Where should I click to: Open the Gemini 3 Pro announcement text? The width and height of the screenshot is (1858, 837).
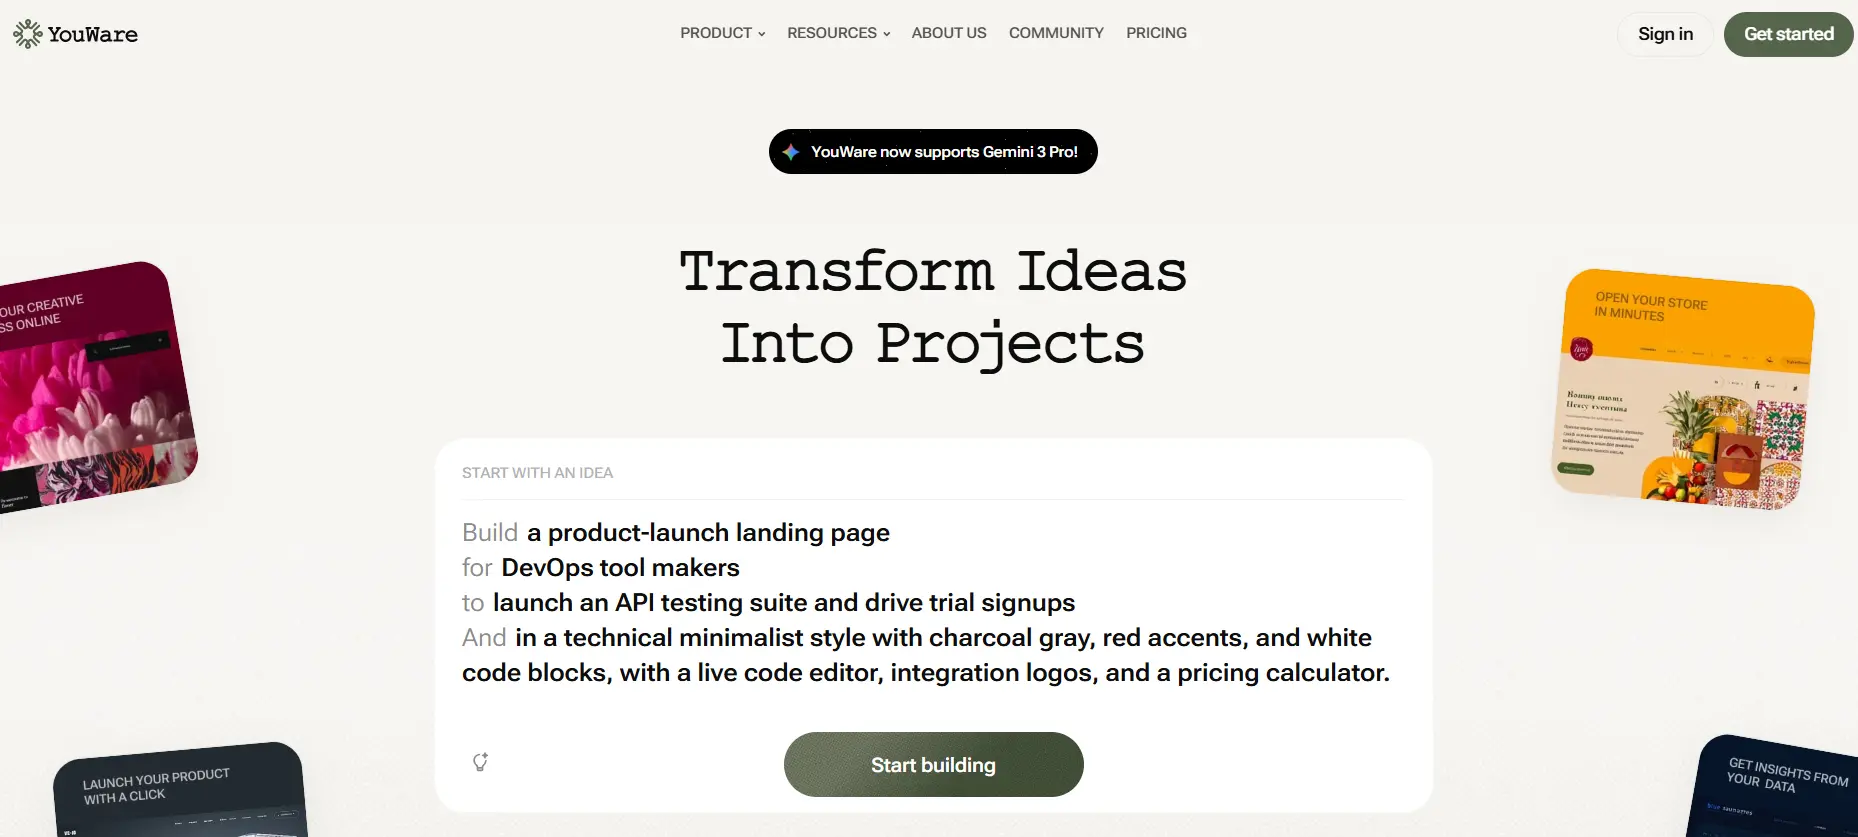944,152
